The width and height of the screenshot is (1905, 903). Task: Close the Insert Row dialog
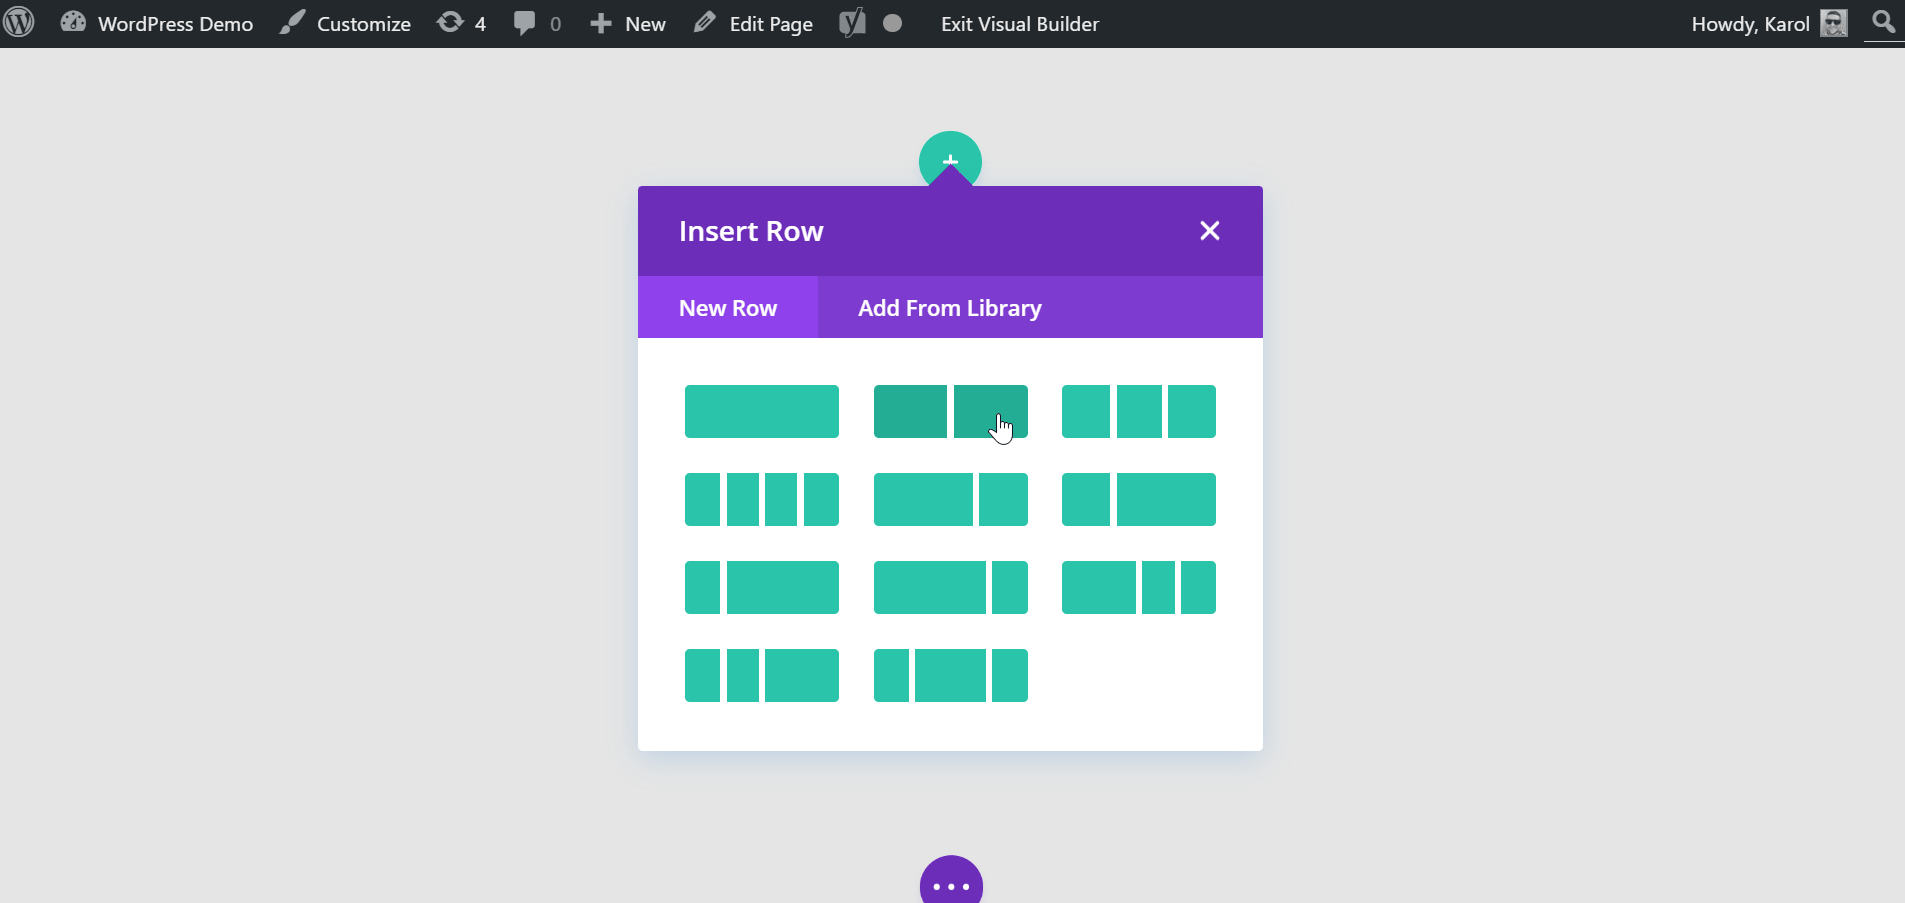[1209, 231]
